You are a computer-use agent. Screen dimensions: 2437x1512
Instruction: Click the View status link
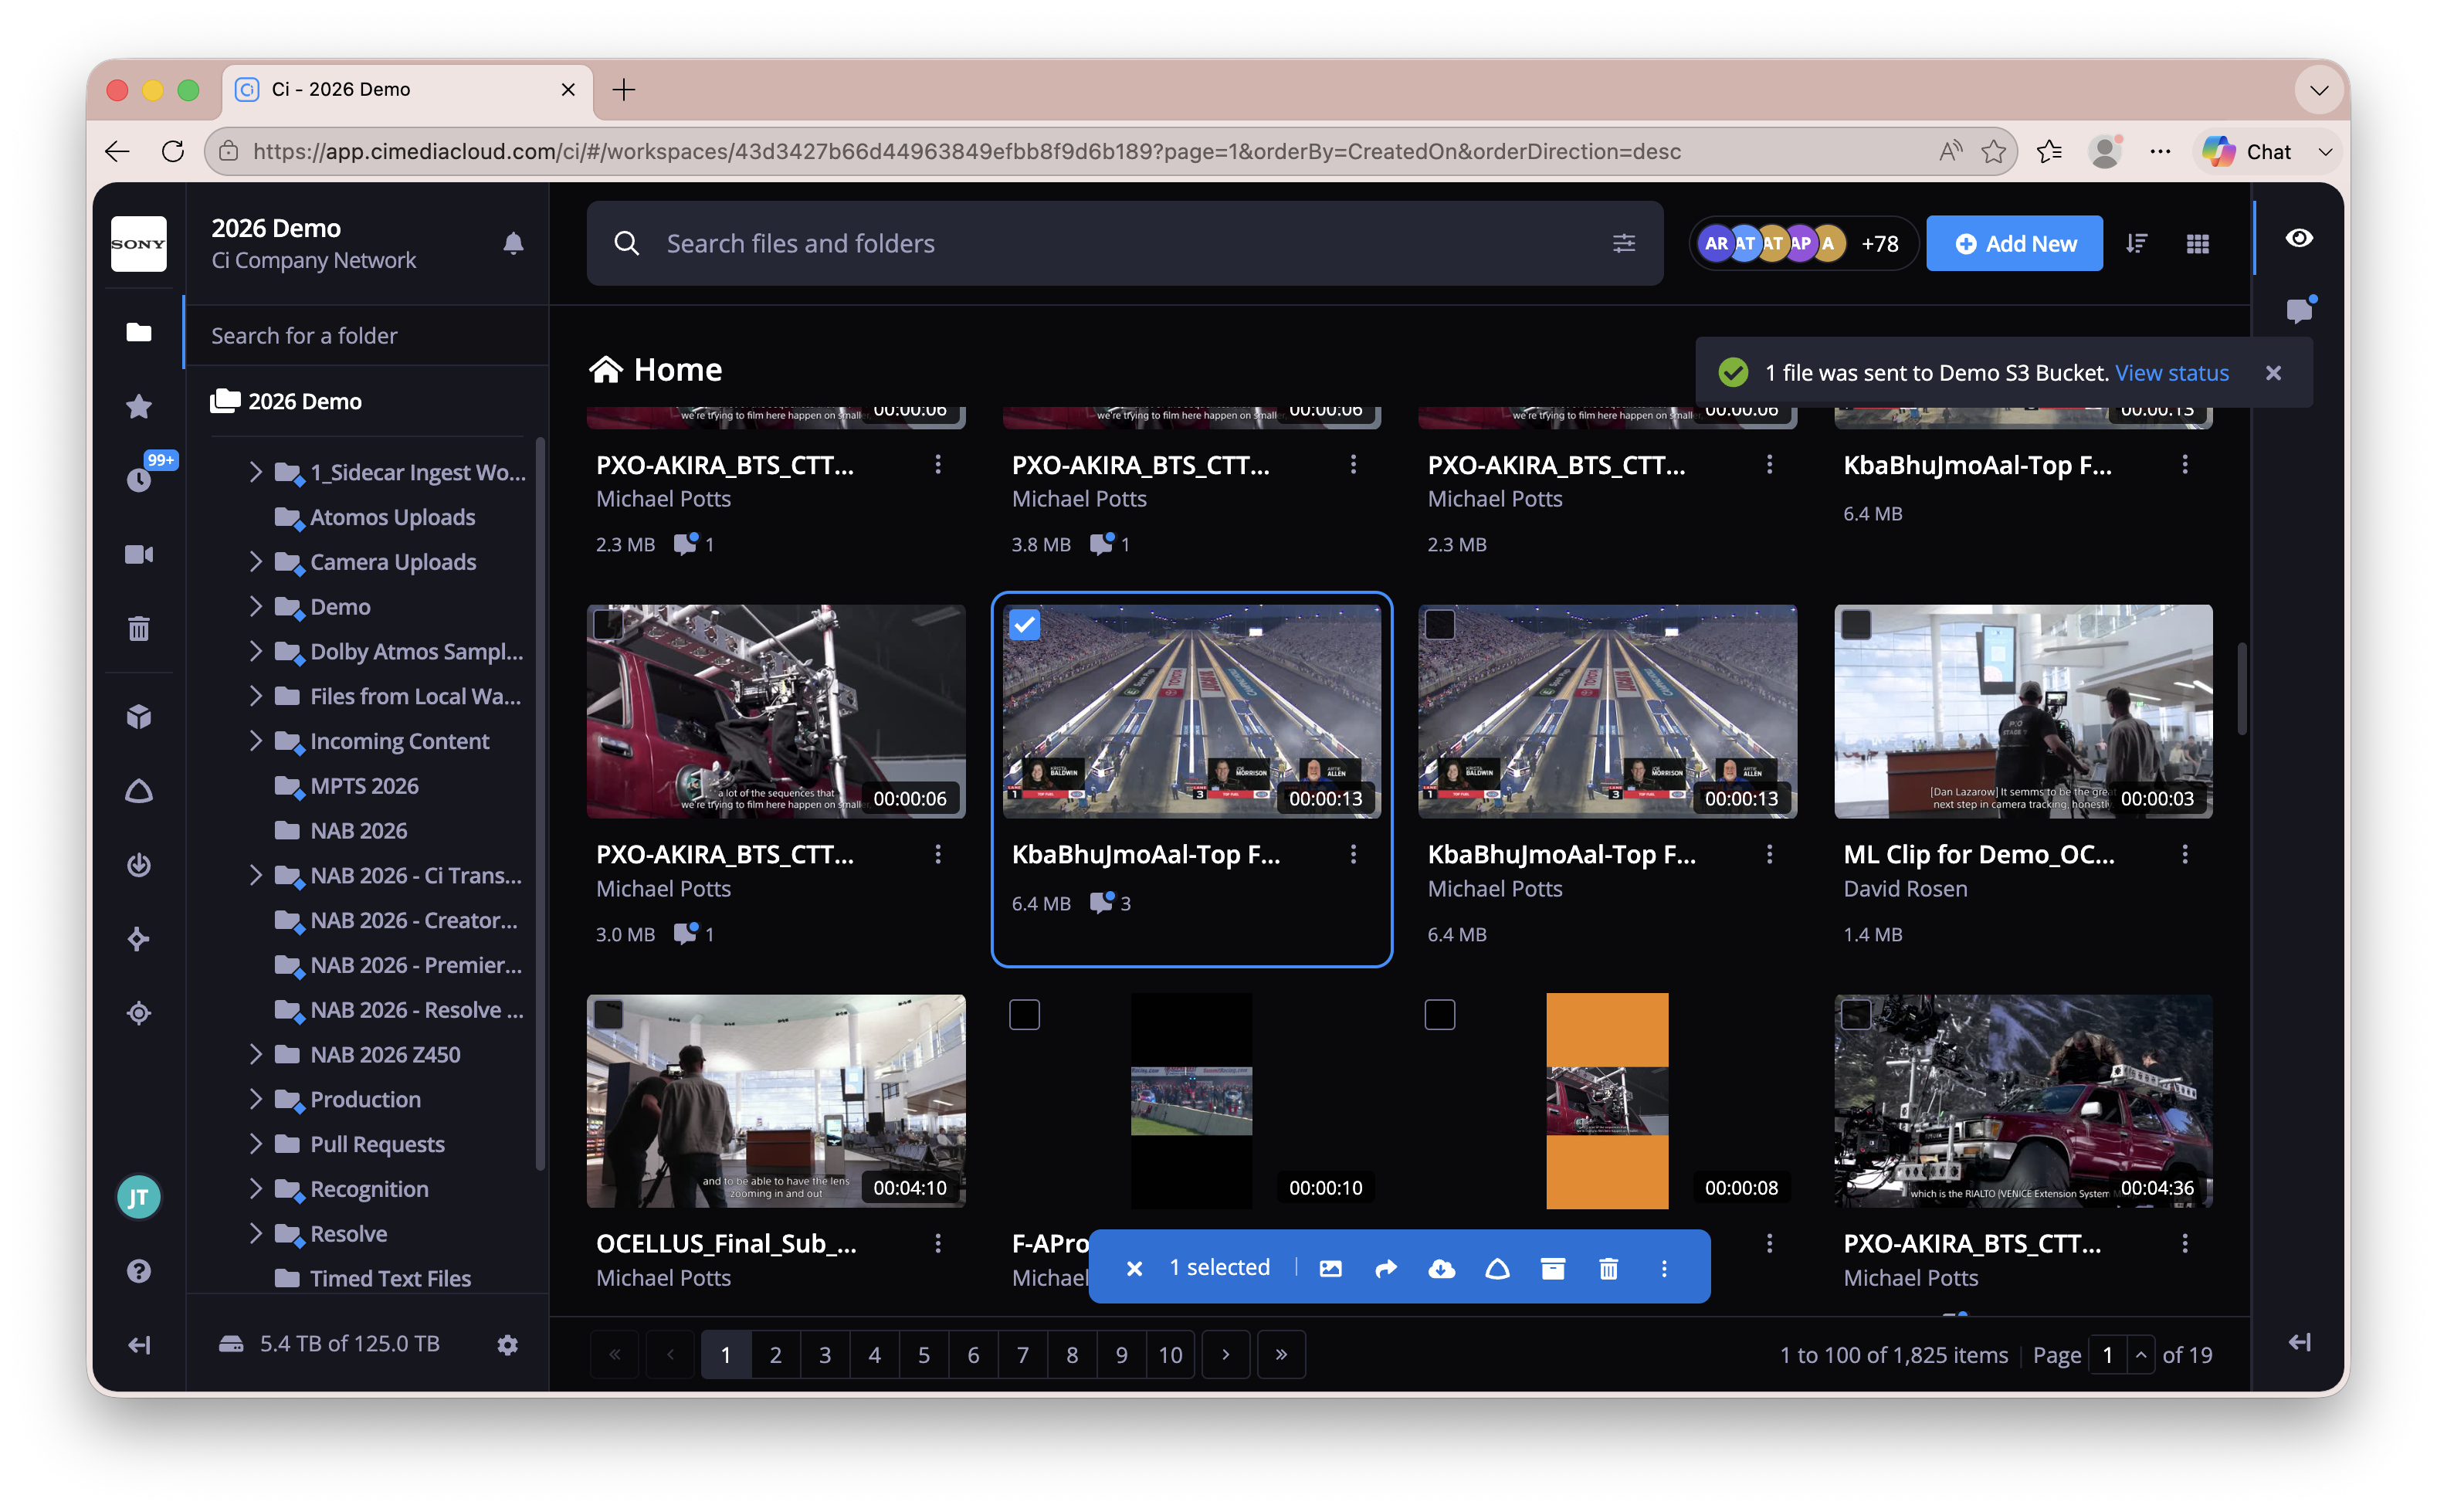(x=2171, y=373)
